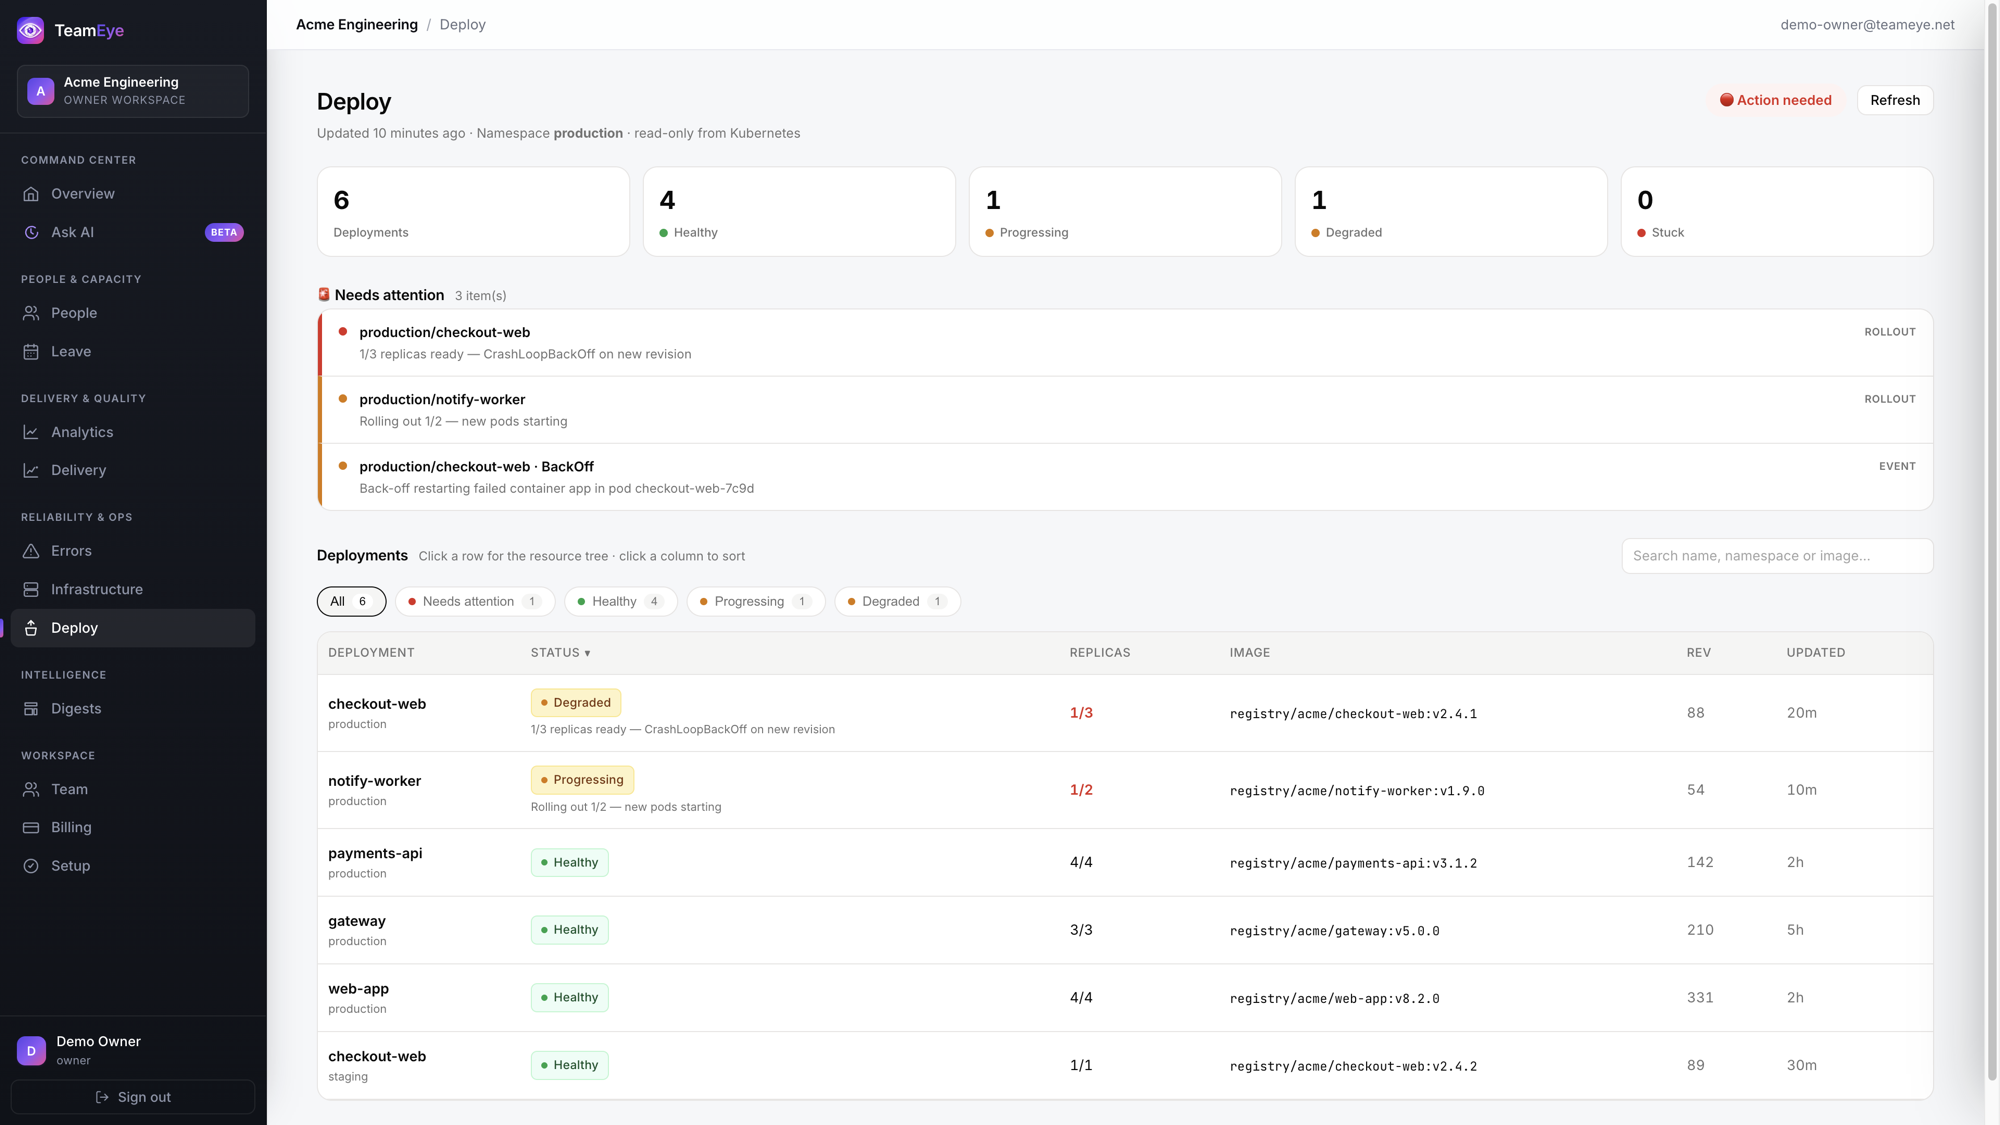
Task: Click the Acme Engineering breadcrumb link
Action: pyautogui.click(x=357, y=24)
